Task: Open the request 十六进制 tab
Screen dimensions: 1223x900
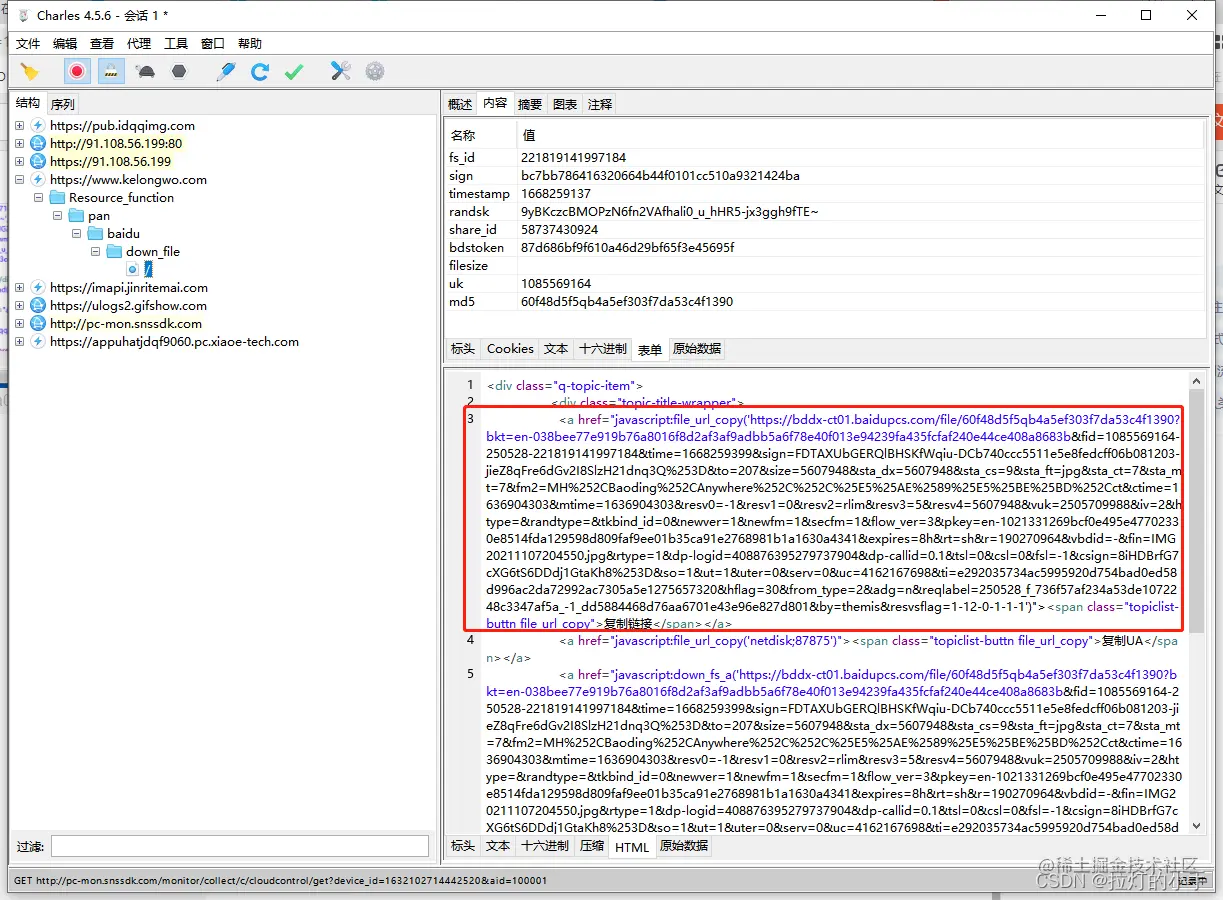Action: pos(603,349)
